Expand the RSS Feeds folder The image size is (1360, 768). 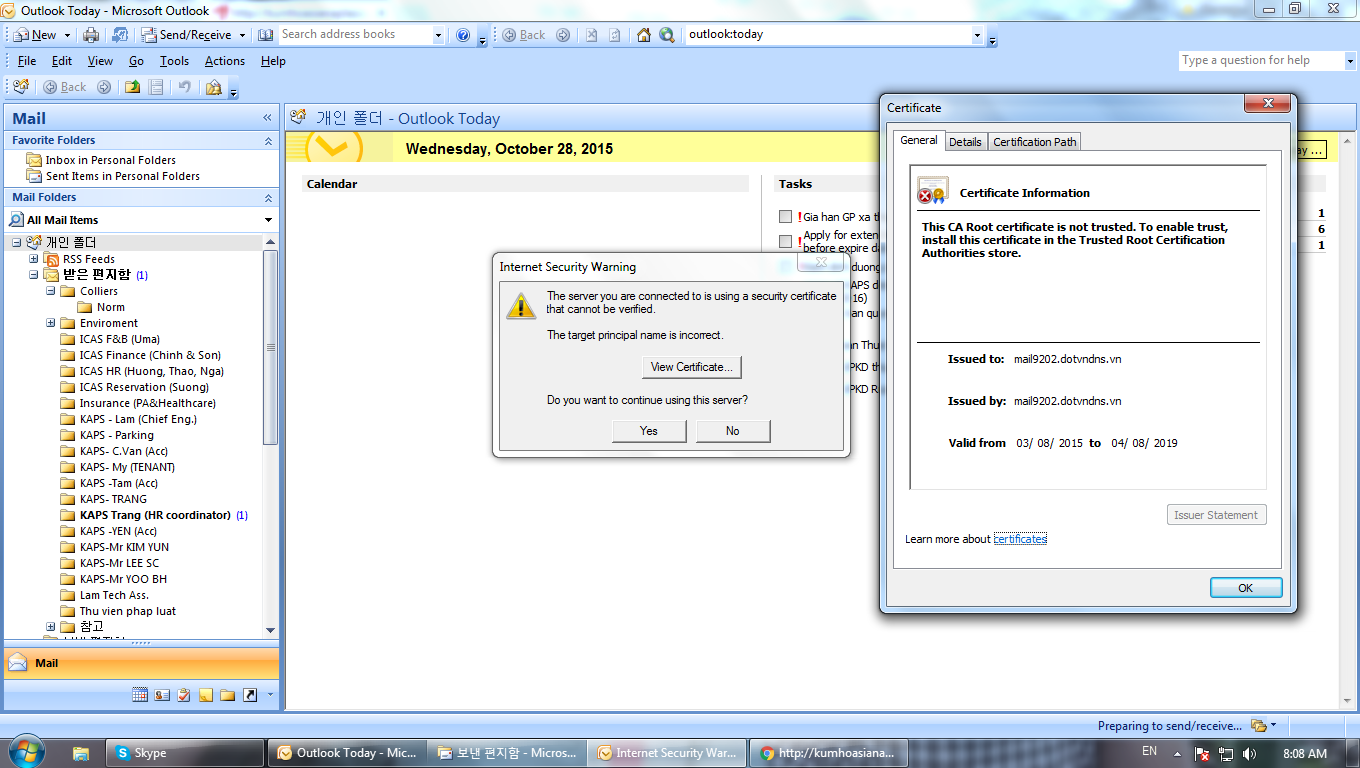pos(34,259)
